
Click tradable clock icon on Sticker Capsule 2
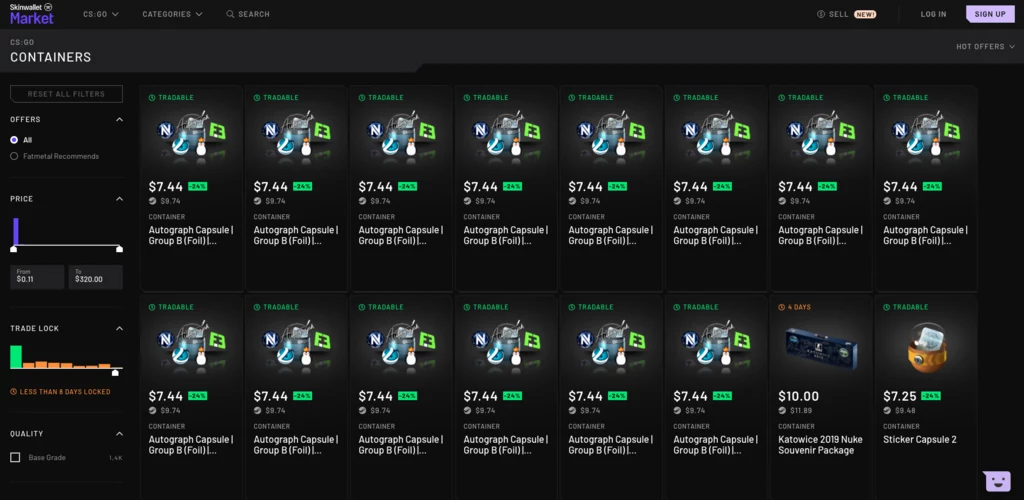(x=887, y=307)
